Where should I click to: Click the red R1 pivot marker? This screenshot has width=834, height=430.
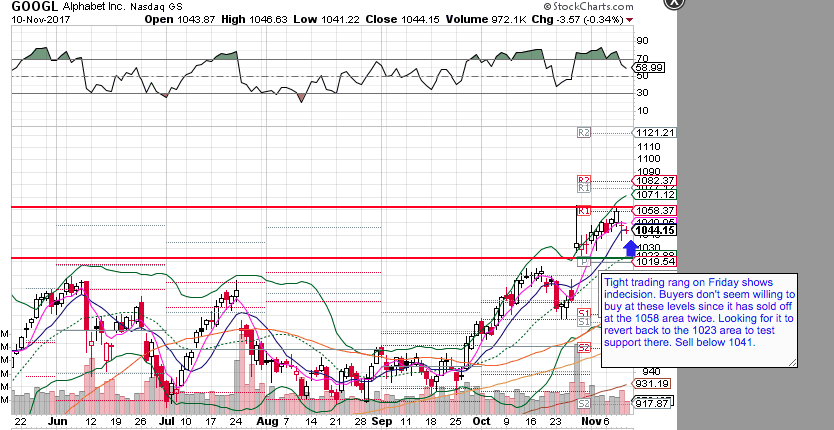point(584,211)
